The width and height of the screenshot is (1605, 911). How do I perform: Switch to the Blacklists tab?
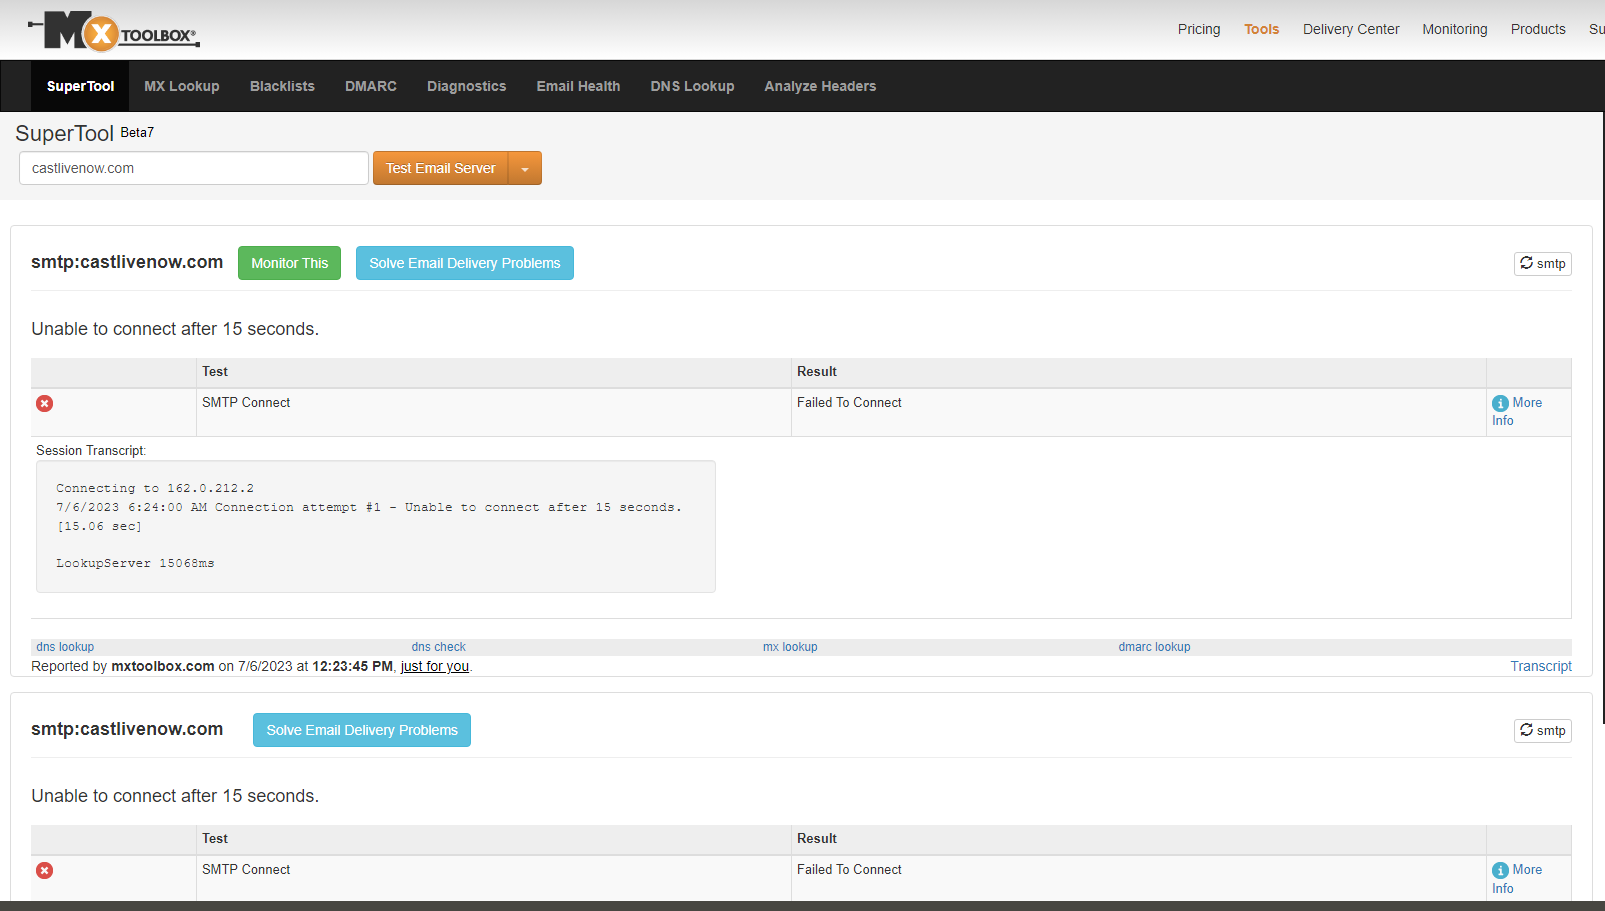tap(282, 86)
